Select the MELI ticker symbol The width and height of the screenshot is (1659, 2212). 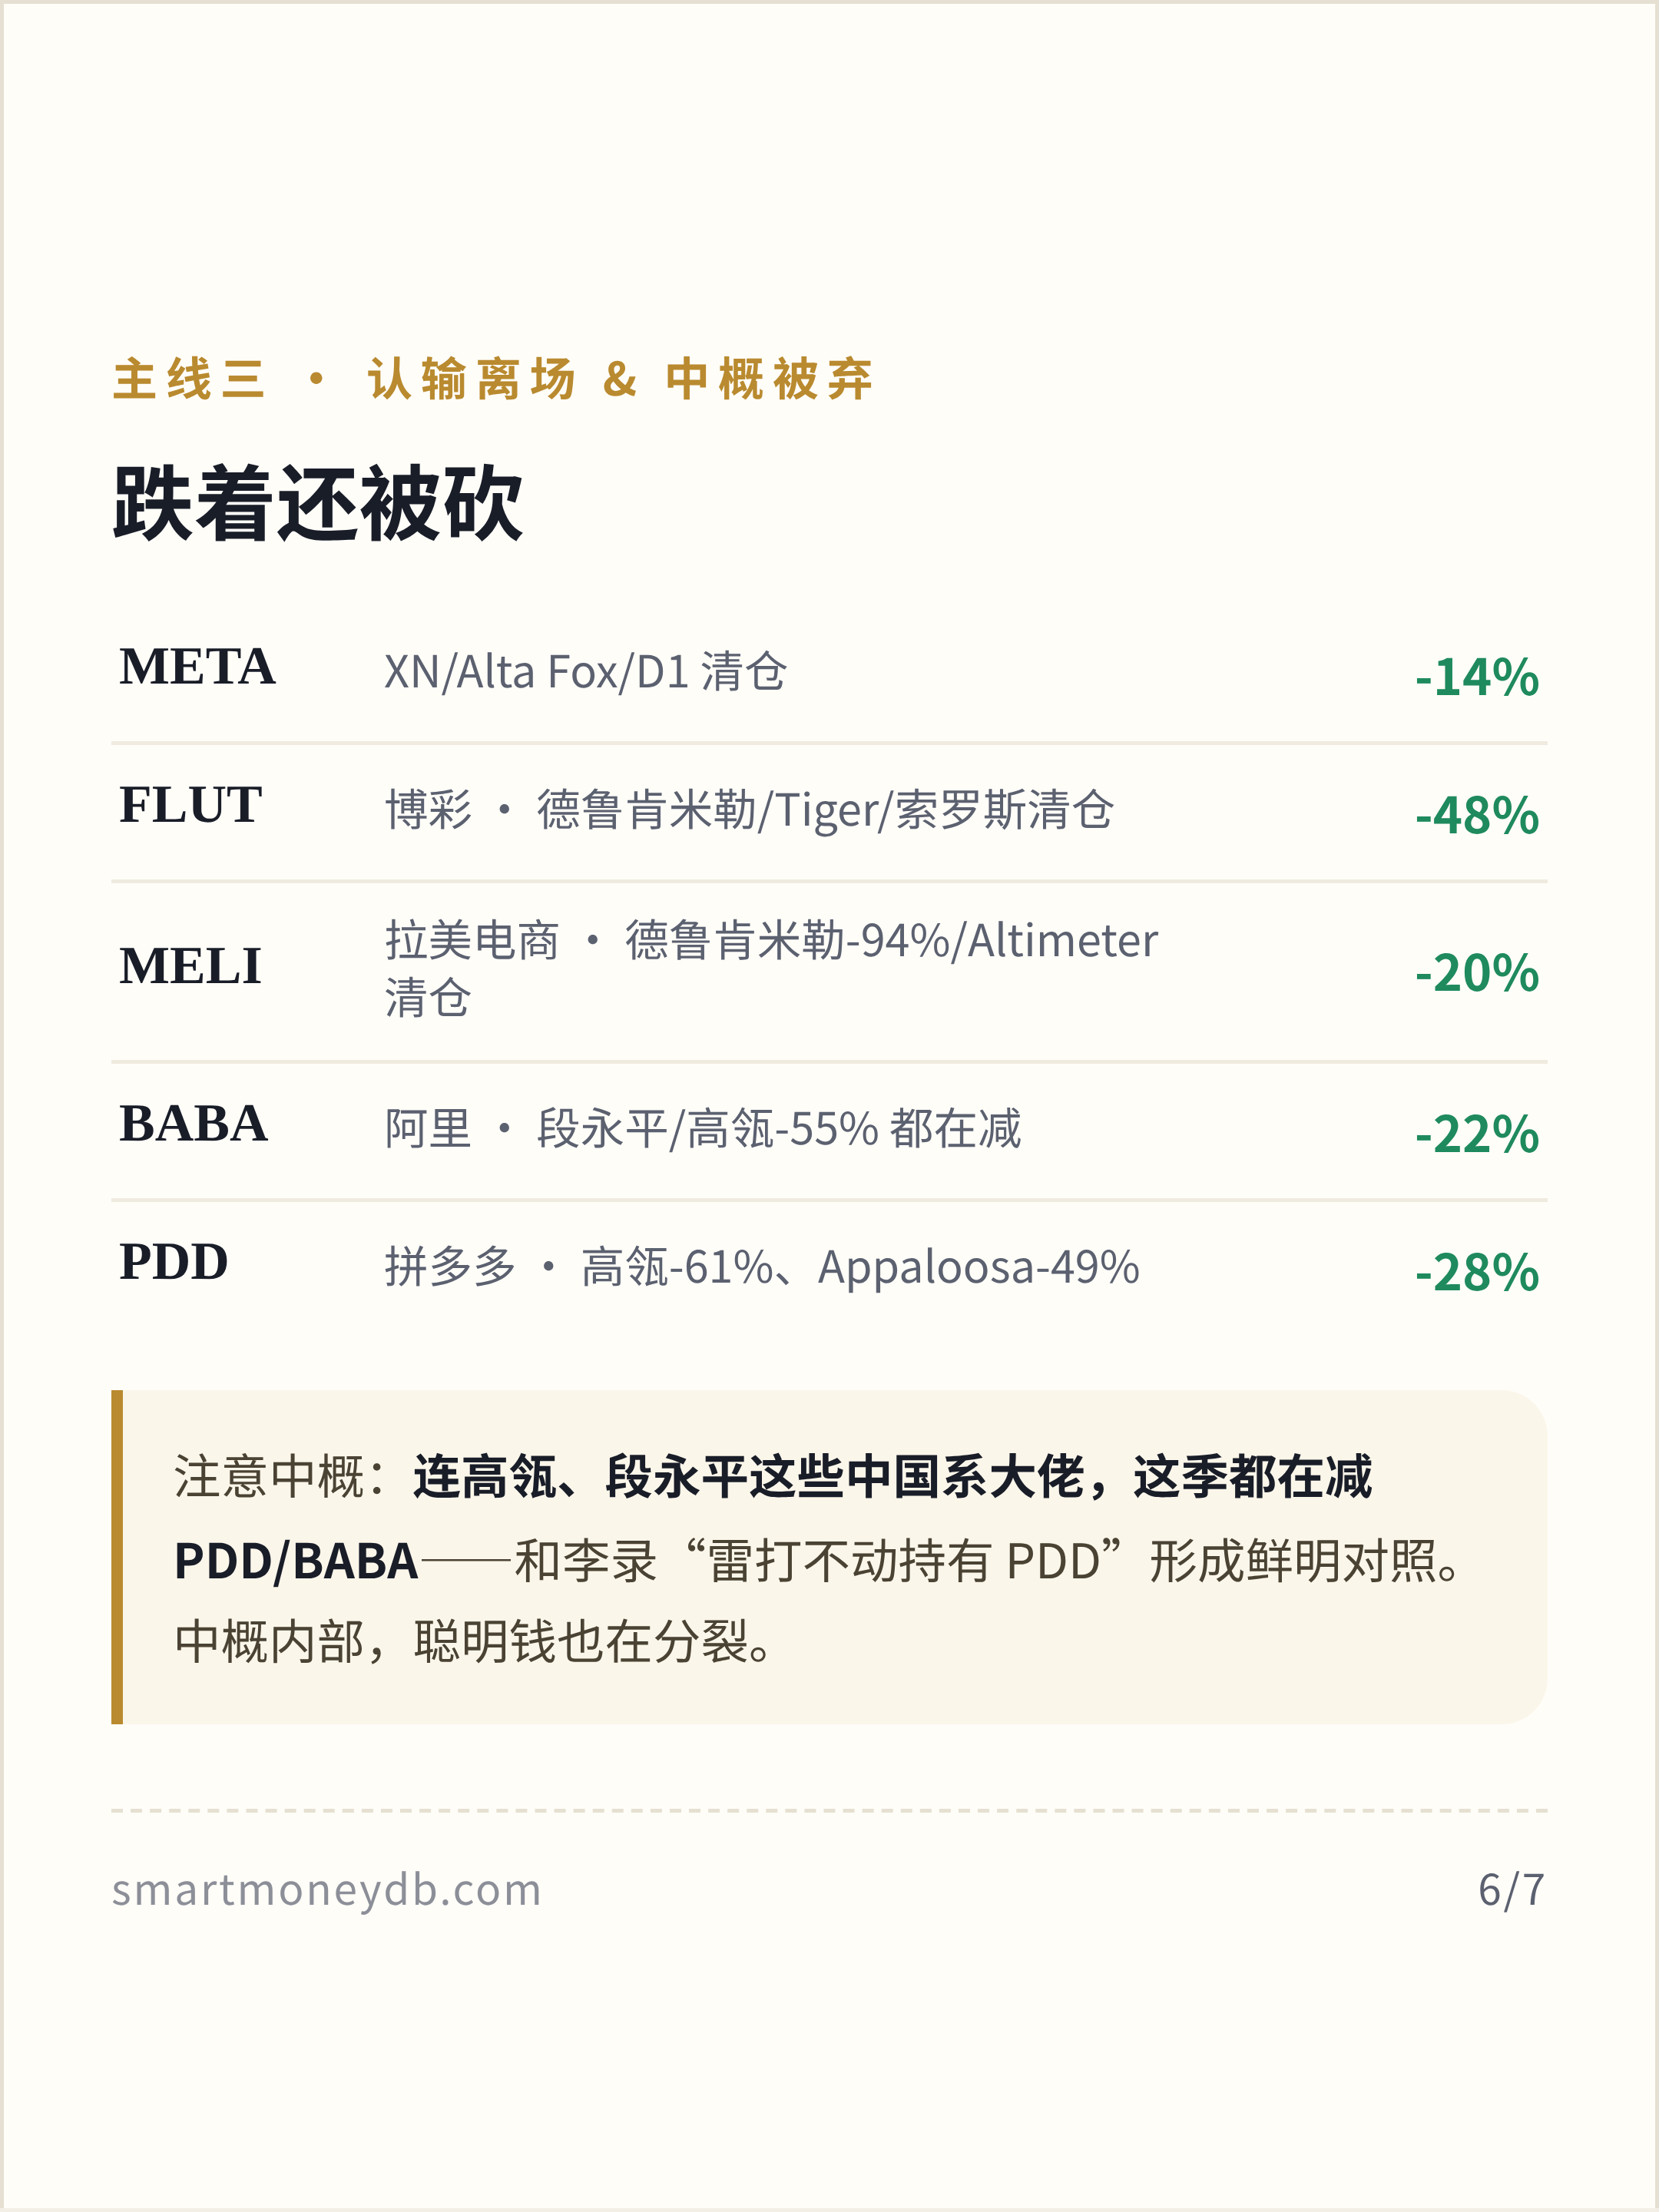(x=190, y=966)
